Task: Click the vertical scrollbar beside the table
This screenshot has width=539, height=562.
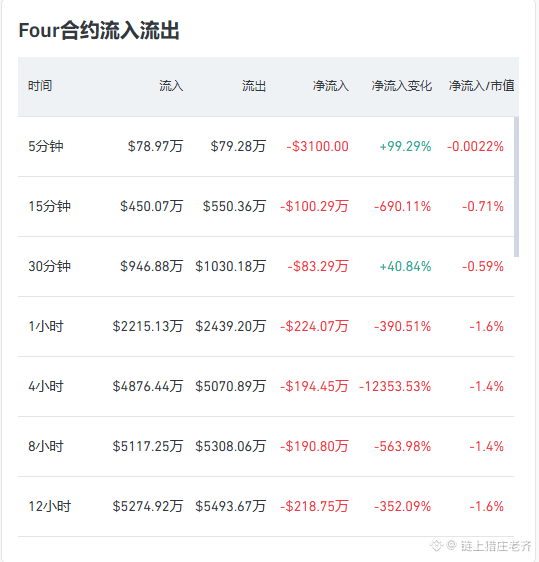Action: [x=516, y=187]
